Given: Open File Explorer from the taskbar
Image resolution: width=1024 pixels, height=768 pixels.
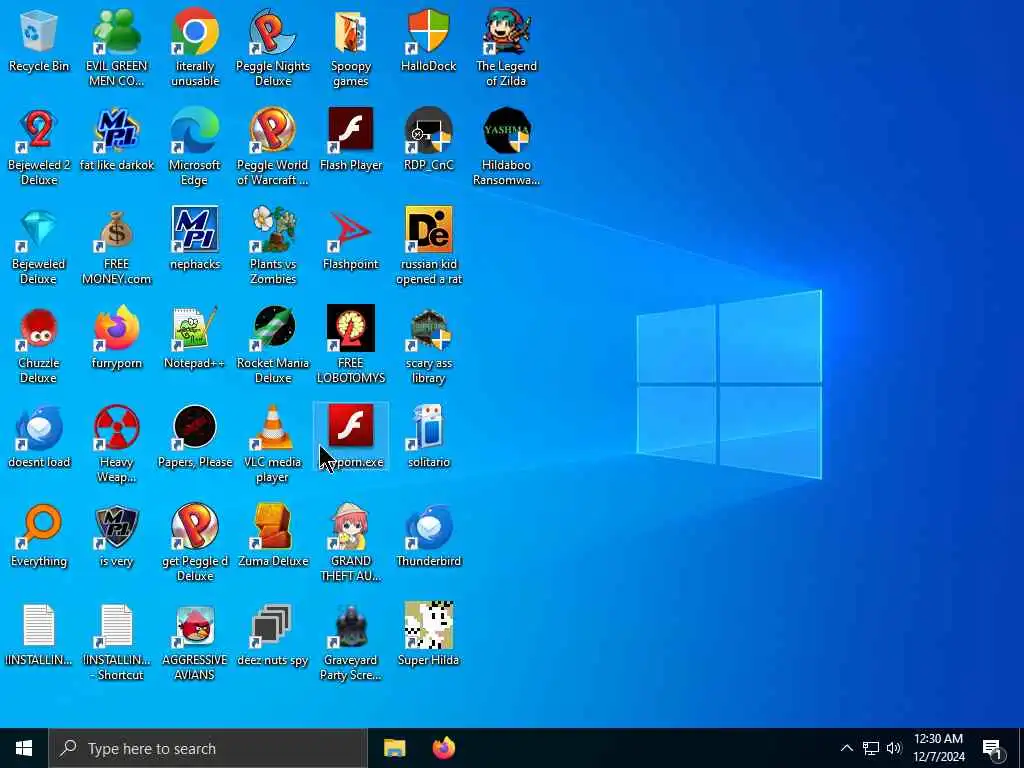Looking at the screenshot, I should [x=394, y=748].
